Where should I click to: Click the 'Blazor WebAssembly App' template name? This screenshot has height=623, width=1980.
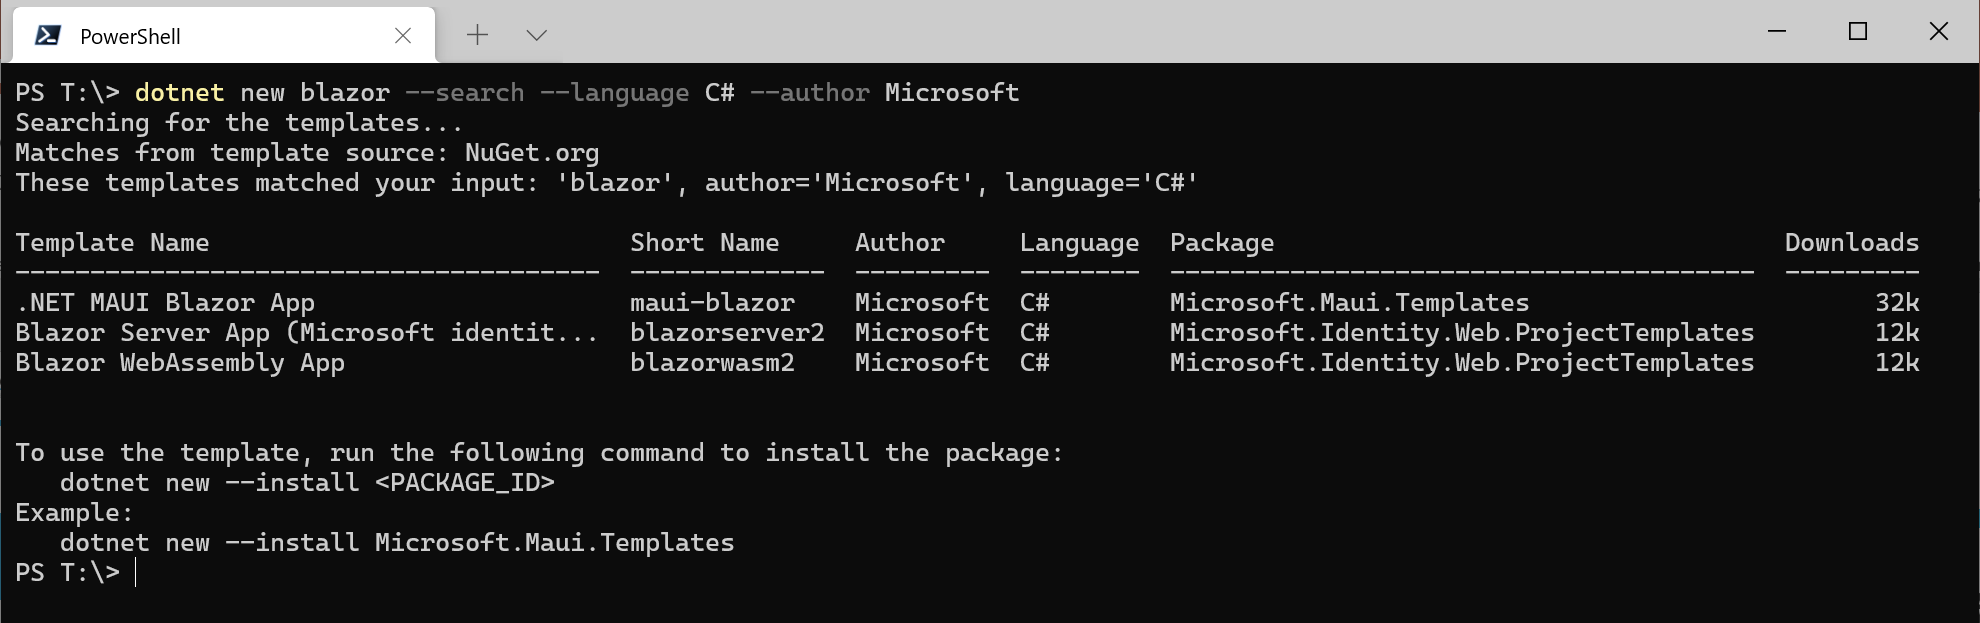click(x=180, y=363)
